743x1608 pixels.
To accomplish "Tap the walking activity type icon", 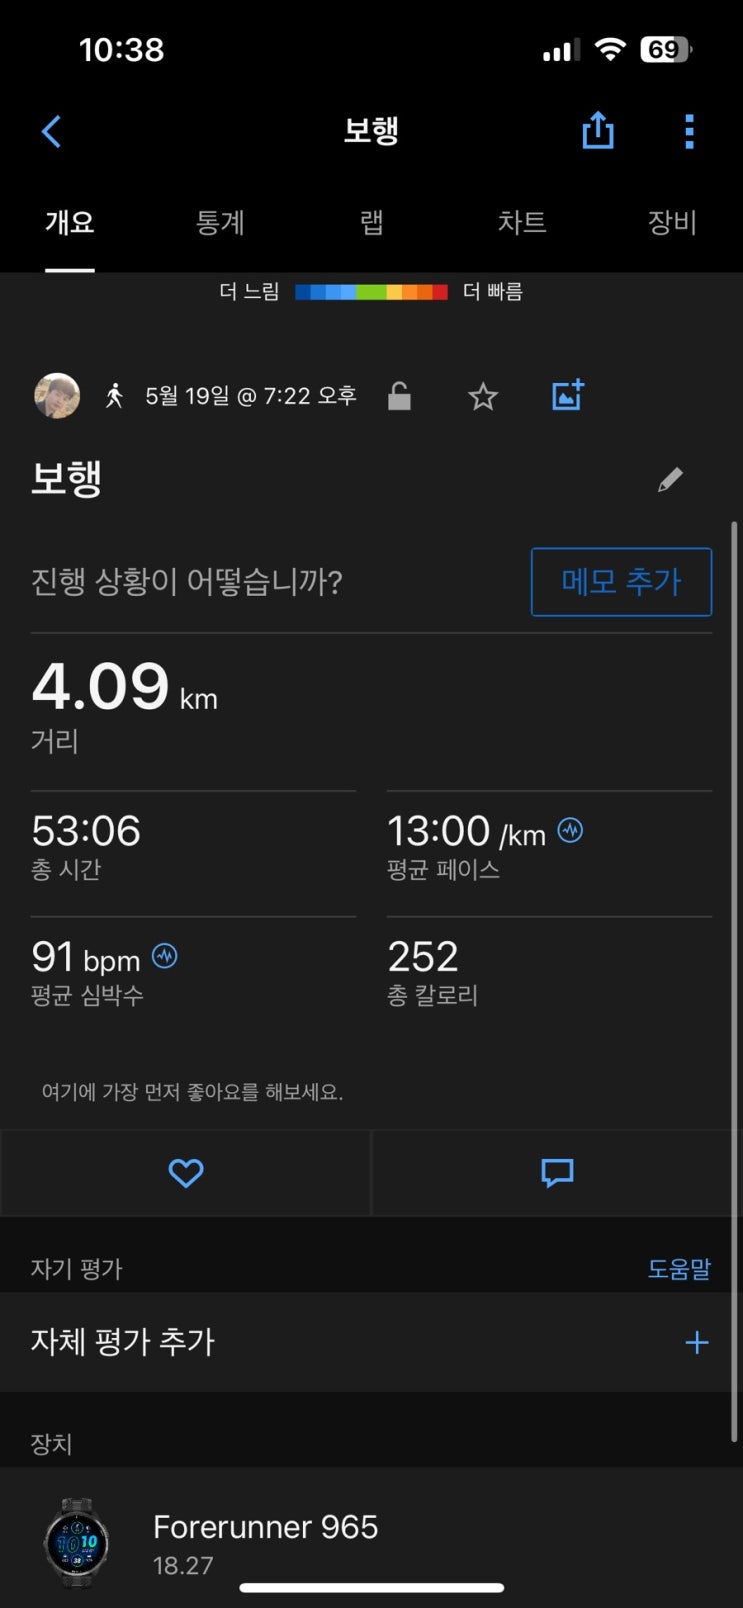I will tap(115, 396).
